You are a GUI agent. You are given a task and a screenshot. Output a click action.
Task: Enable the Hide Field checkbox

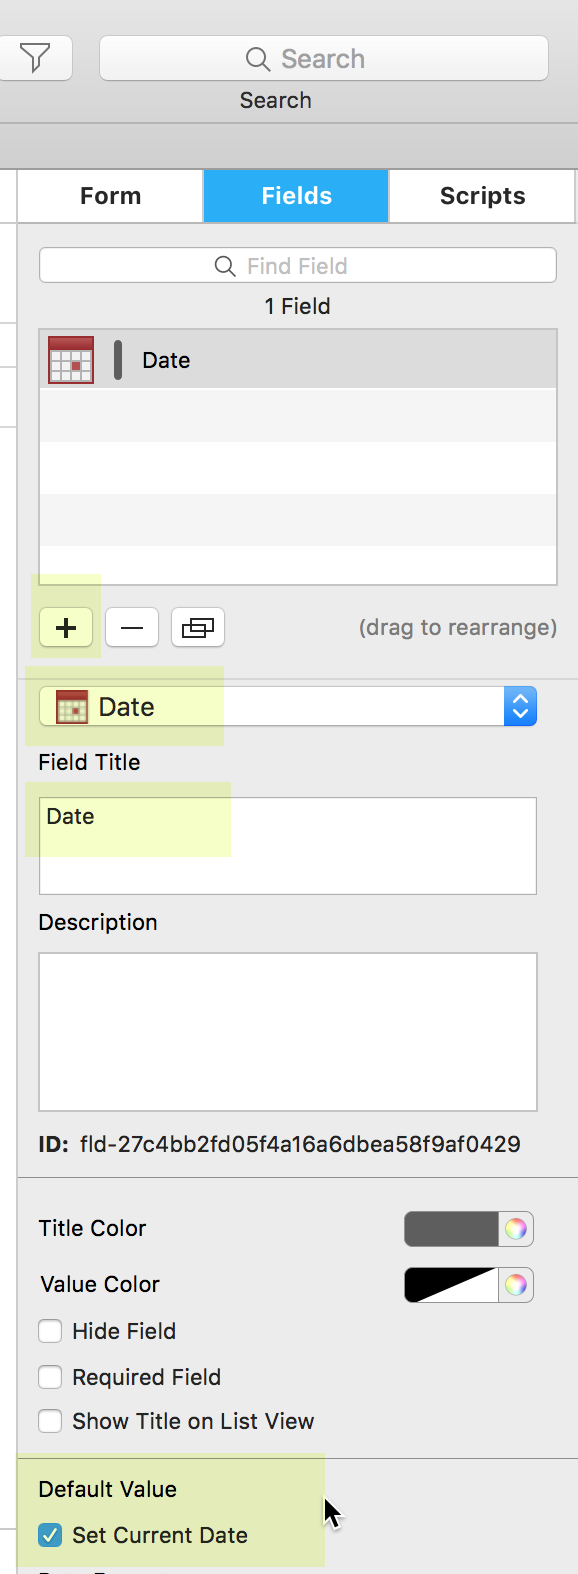[x=50, y=1331]
